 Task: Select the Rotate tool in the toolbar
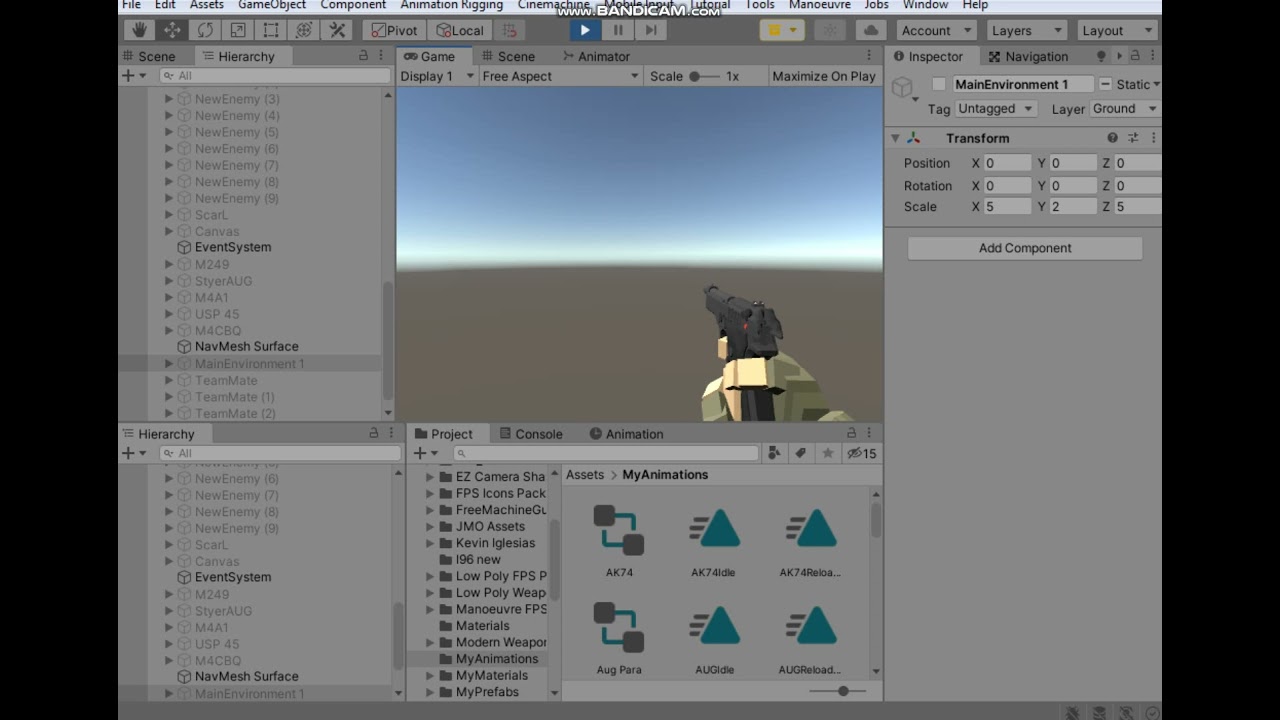click(205, 30)
